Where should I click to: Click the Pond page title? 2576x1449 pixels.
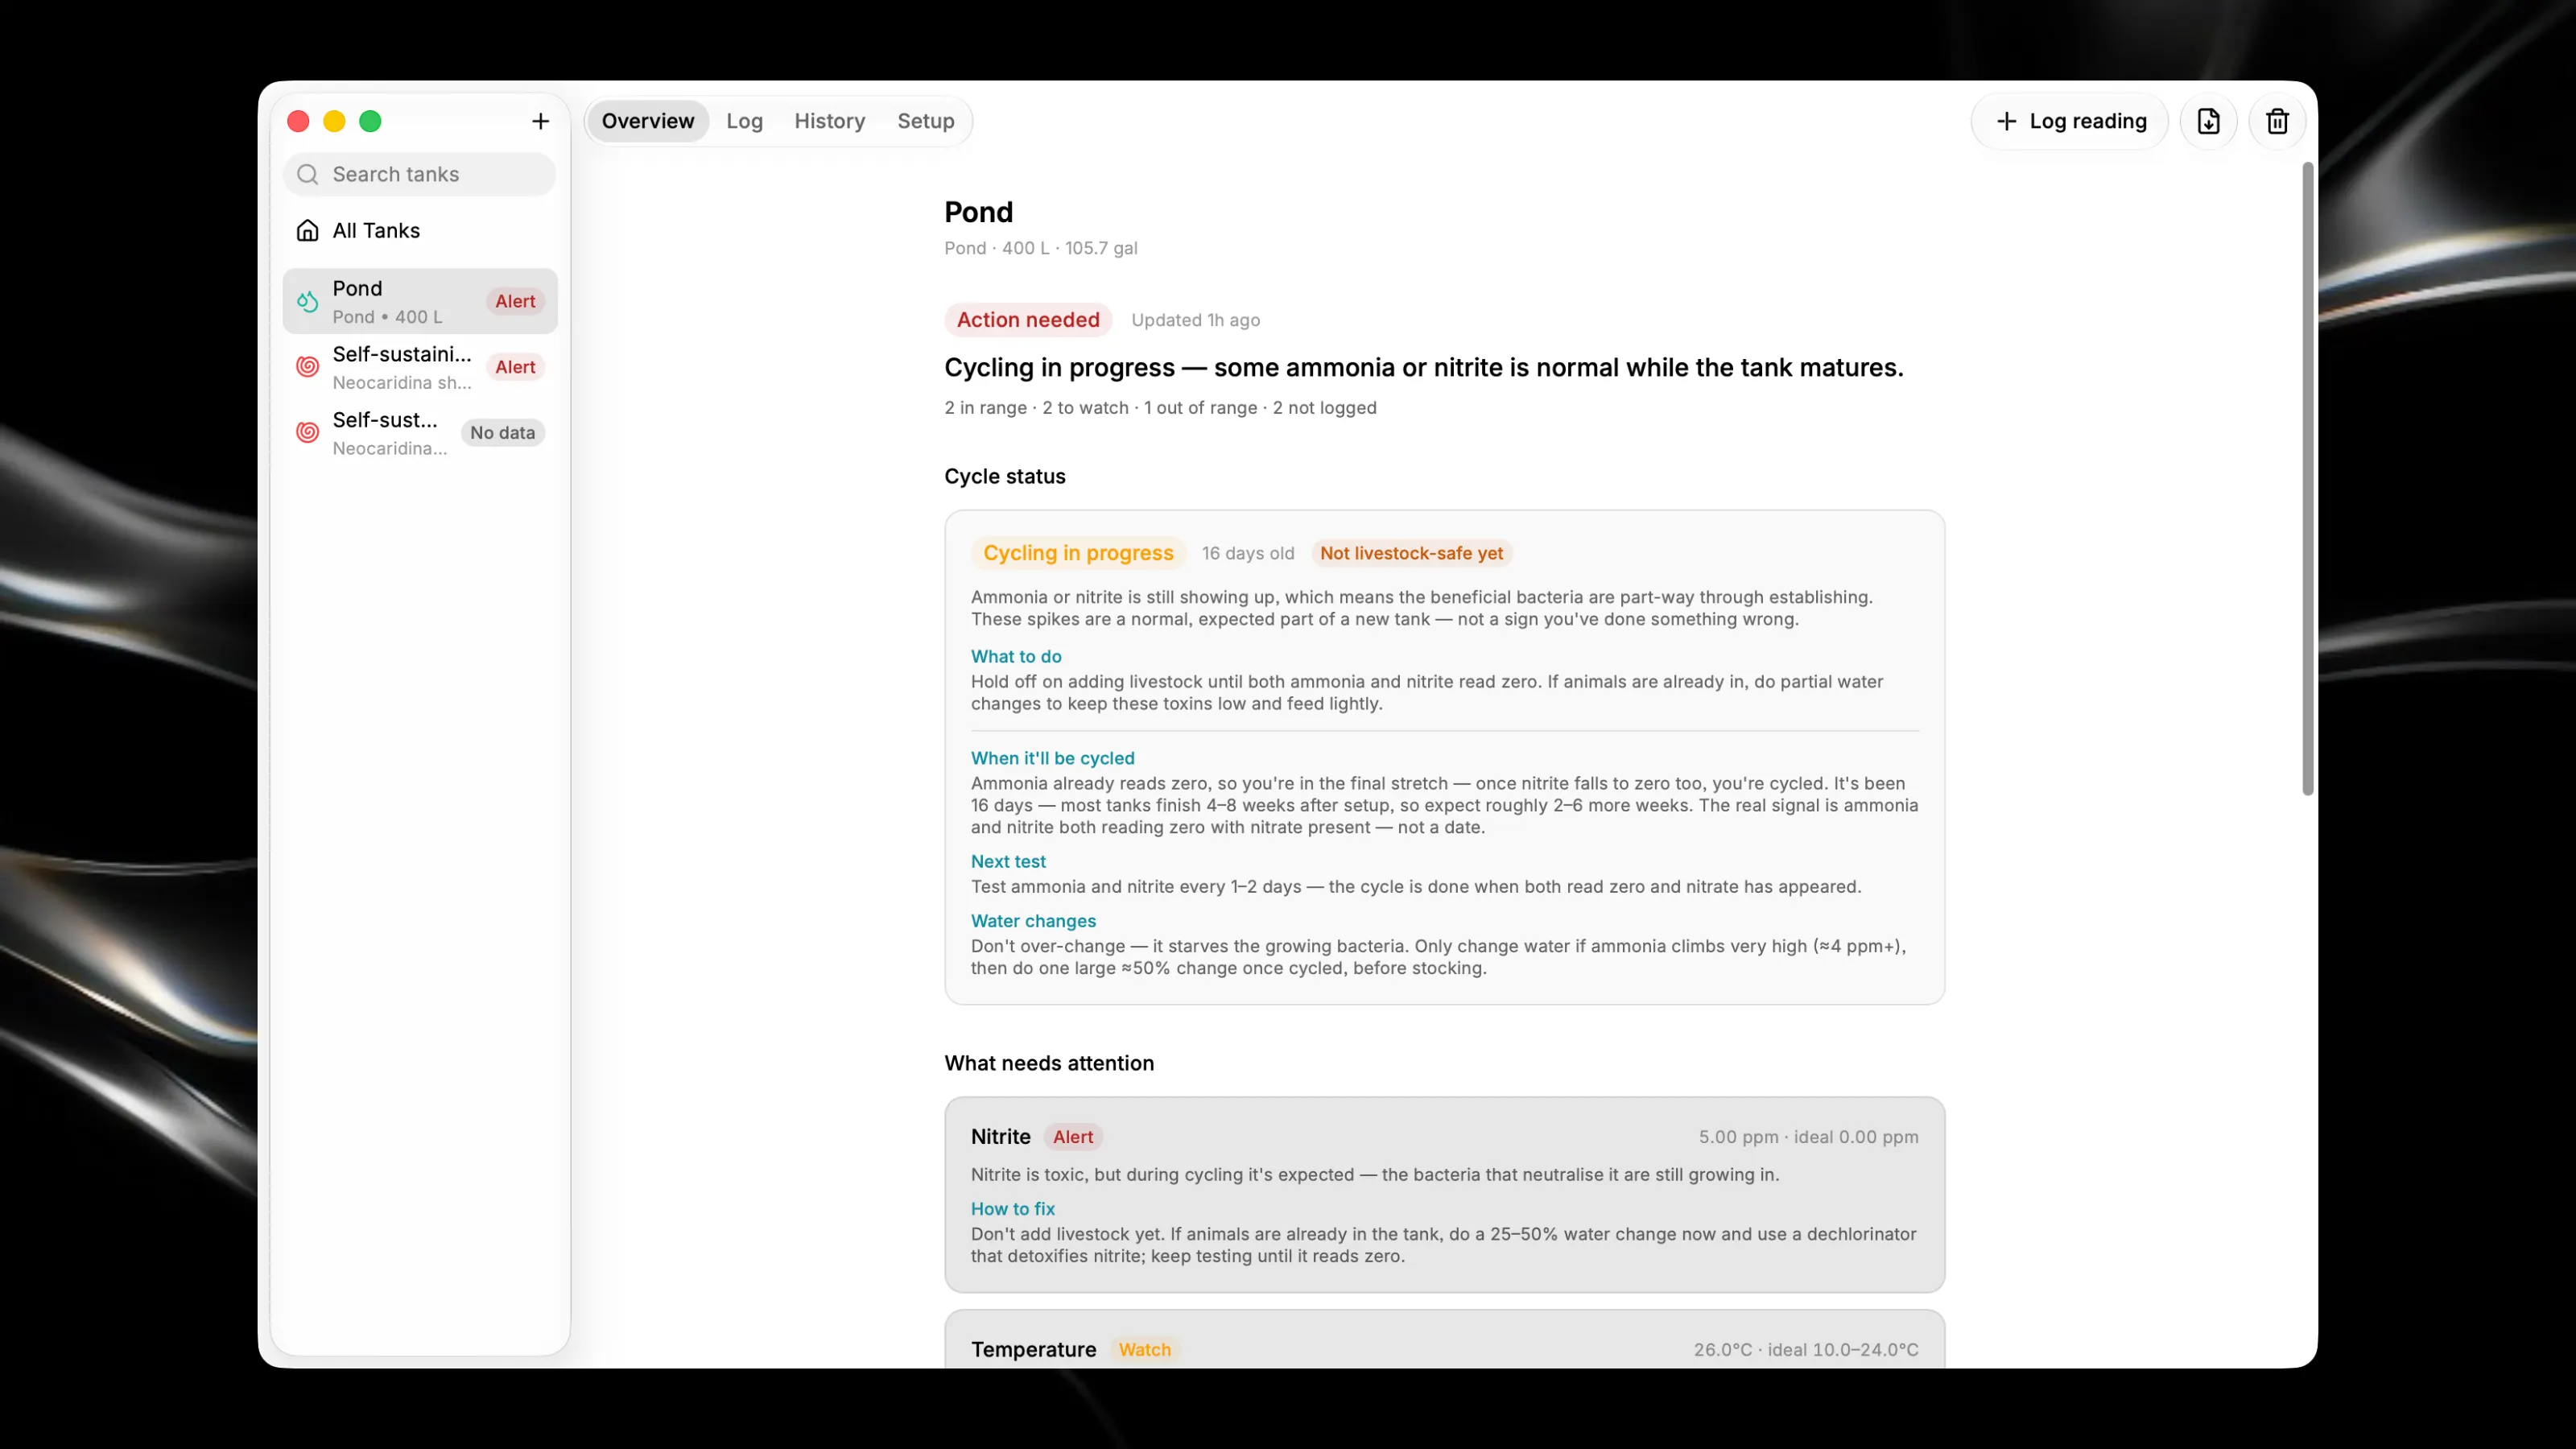978,212
